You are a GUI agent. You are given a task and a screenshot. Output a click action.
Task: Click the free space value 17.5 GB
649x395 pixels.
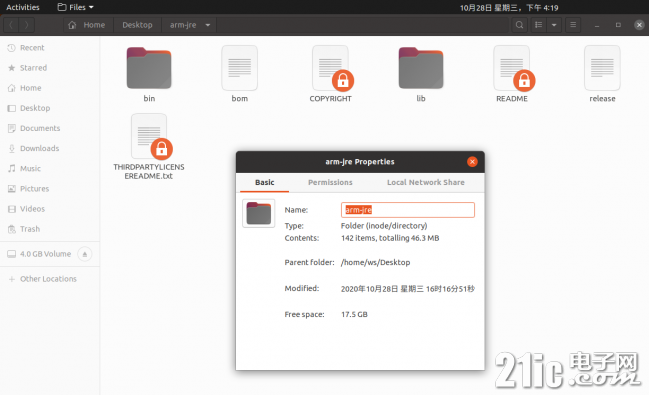pyautogui.click(x=354, y=314)
